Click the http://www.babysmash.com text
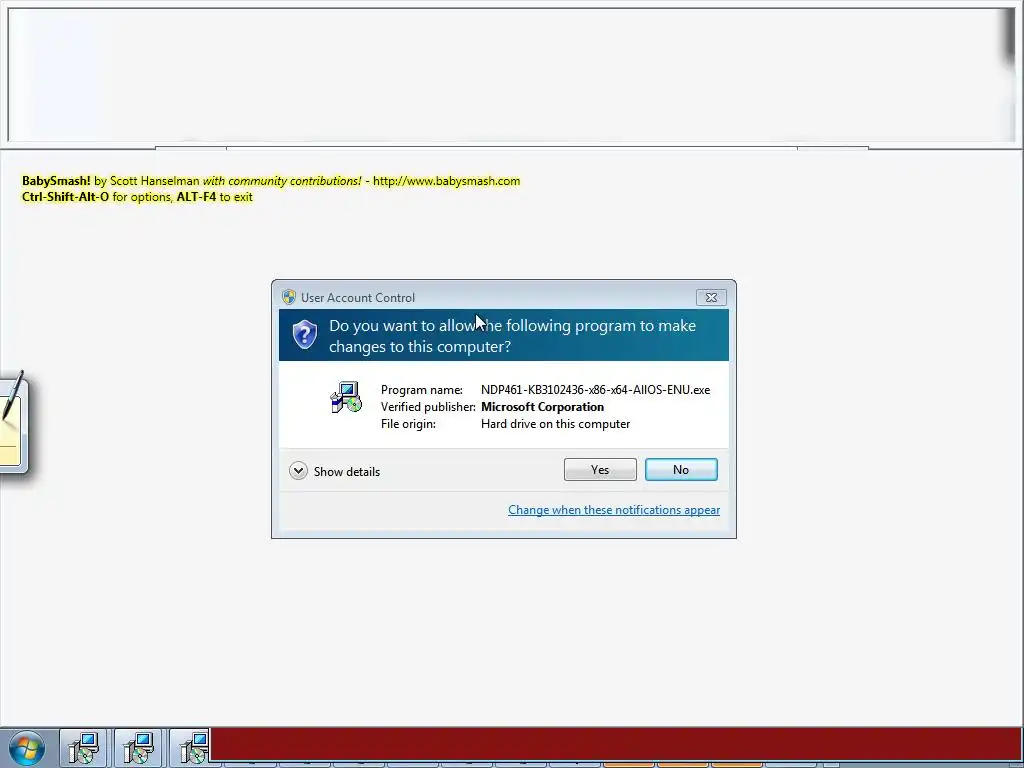This screenshot has height=768, width=1024. coord(447,181)
